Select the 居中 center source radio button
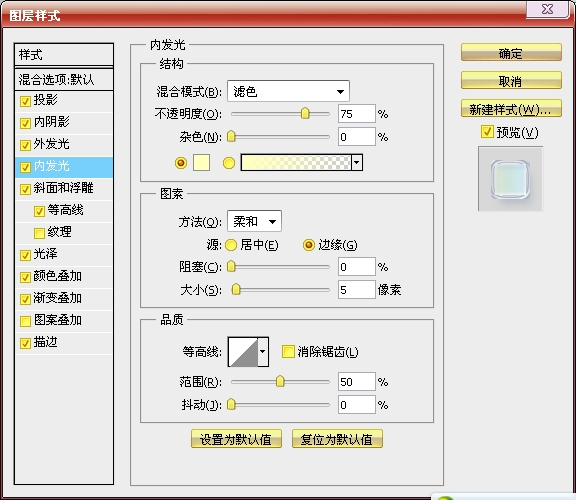 point(231,245)
